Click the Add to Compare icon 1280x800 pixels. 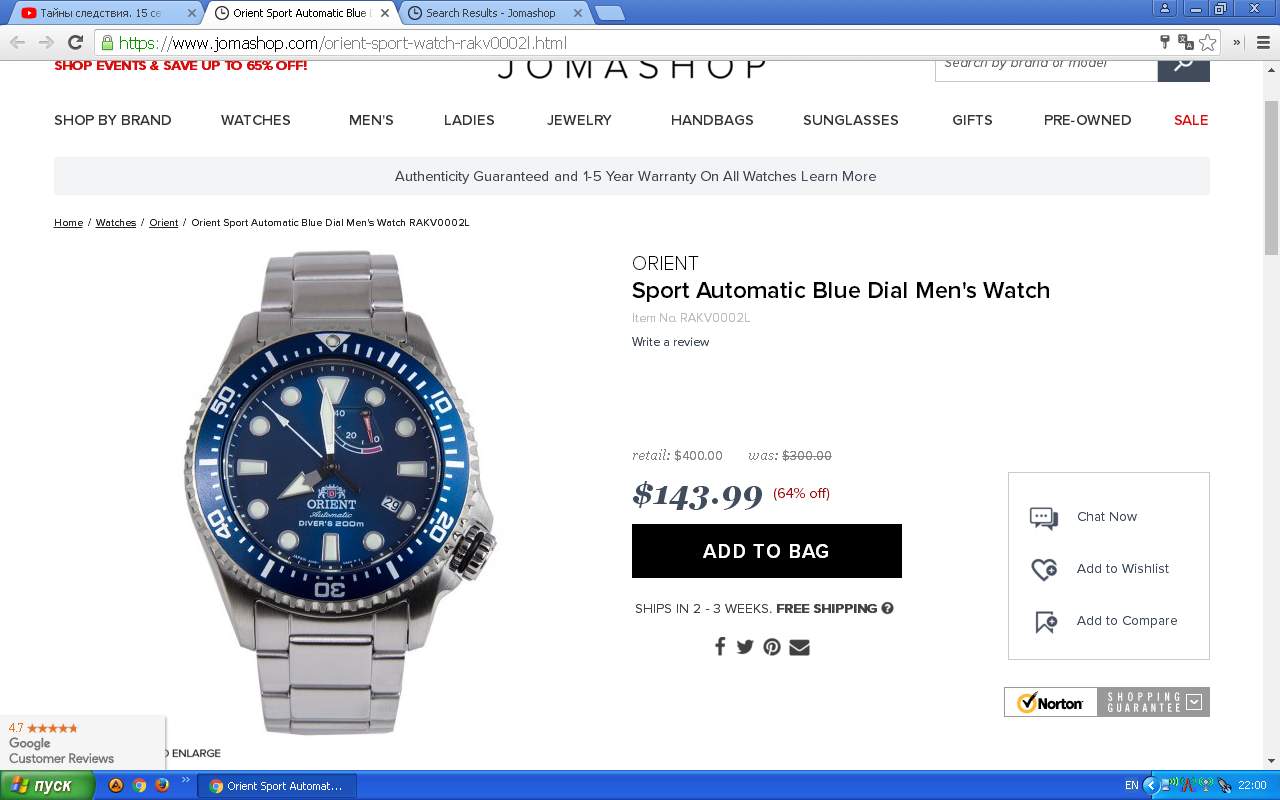[1046, 622]
